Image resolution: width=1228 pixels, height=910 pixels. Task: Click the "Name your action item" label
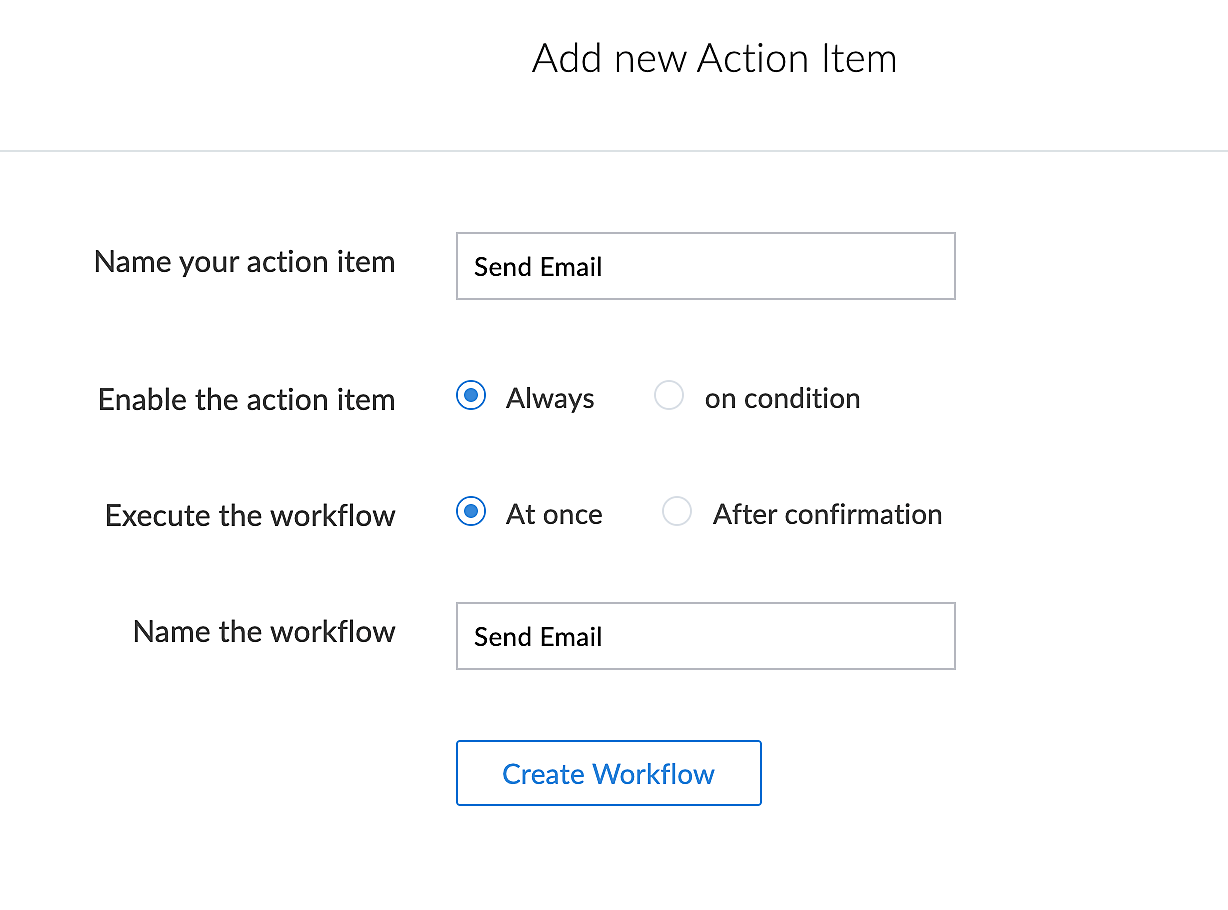(244, 262)
